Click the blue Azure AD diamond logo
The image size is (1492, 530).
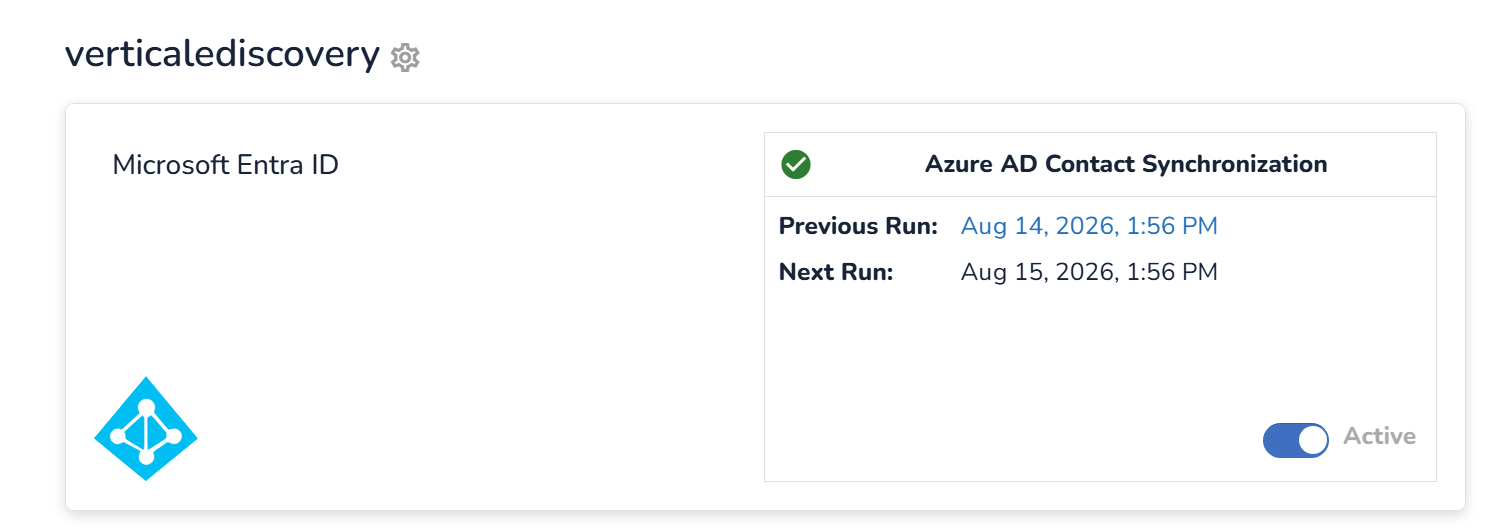146,429
